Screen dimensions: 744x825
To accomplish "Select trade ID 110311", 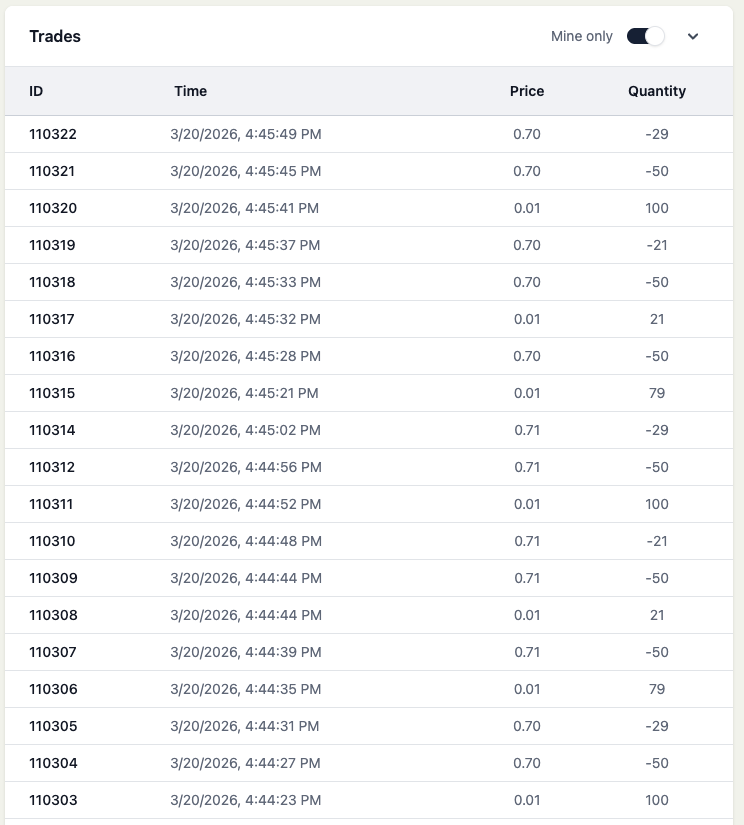I will (51, 504).
